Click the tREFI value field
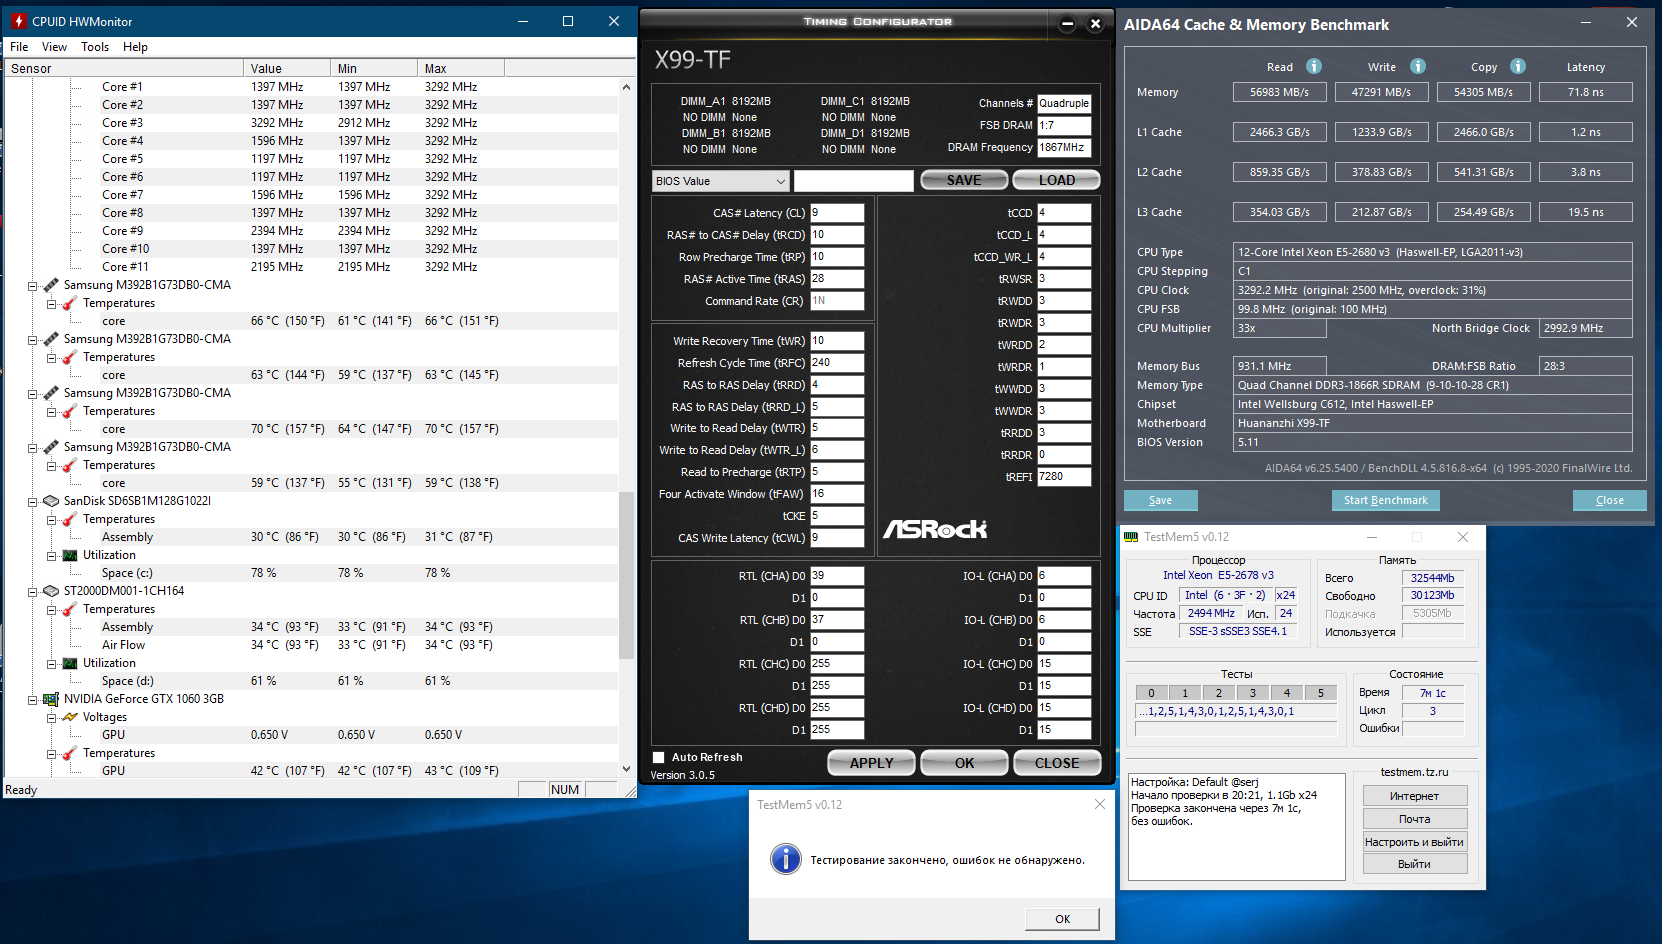The width and height of the screenshot is (1662, 944). [1064, 477]
